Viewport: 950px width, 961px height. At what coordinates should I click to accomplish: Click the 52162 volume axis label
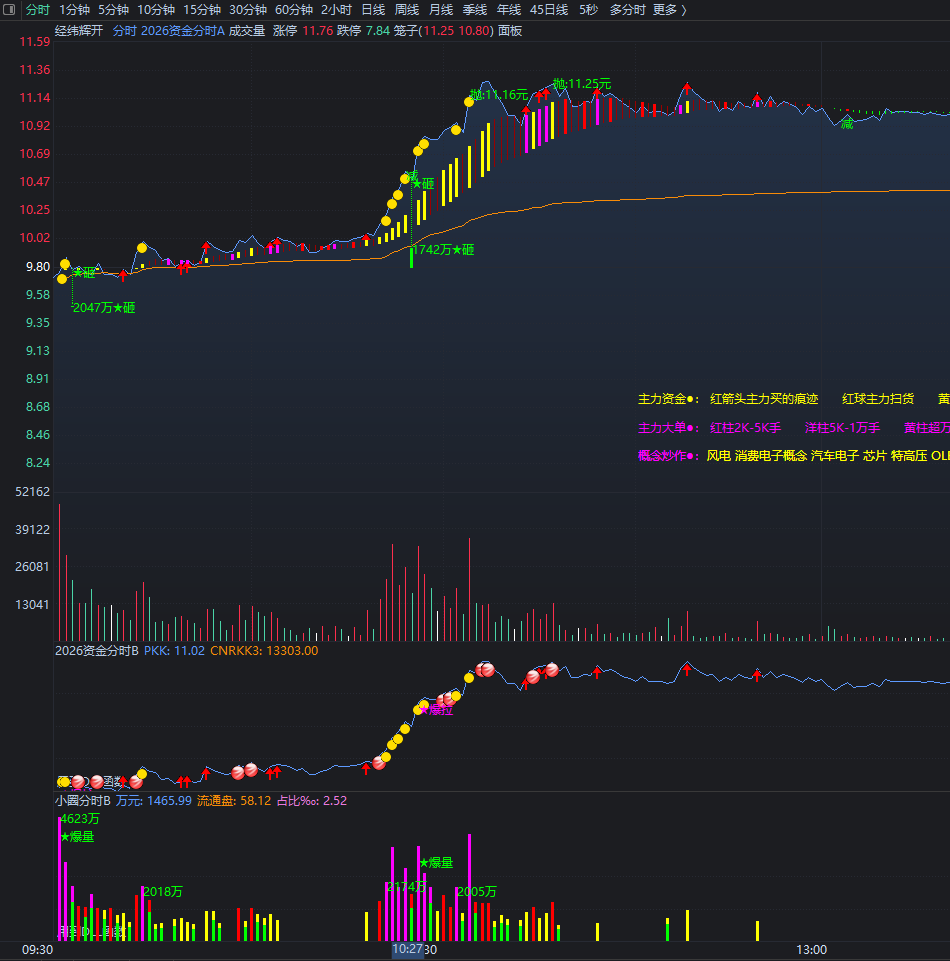(33, 492)
